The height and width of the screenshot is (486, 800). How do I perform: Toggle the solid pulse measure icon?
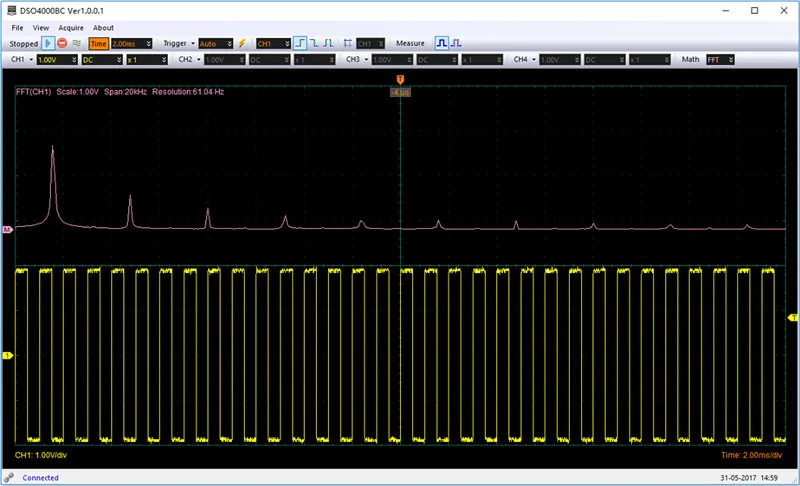[441, 43]
